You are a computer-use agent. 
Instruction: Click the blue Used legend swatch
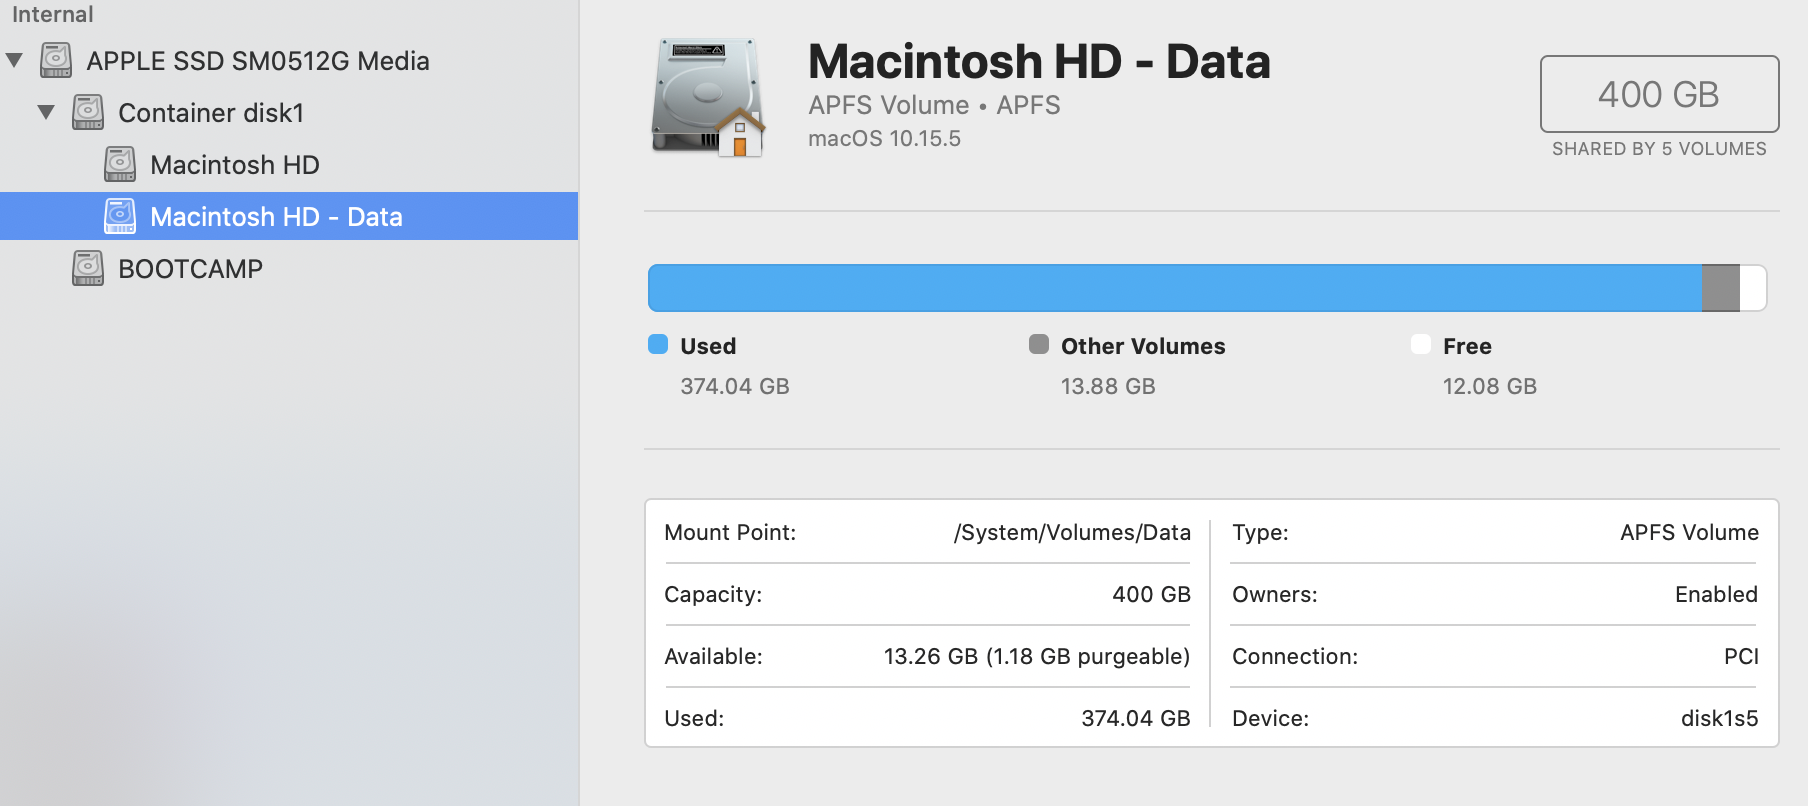pos(658,344)
